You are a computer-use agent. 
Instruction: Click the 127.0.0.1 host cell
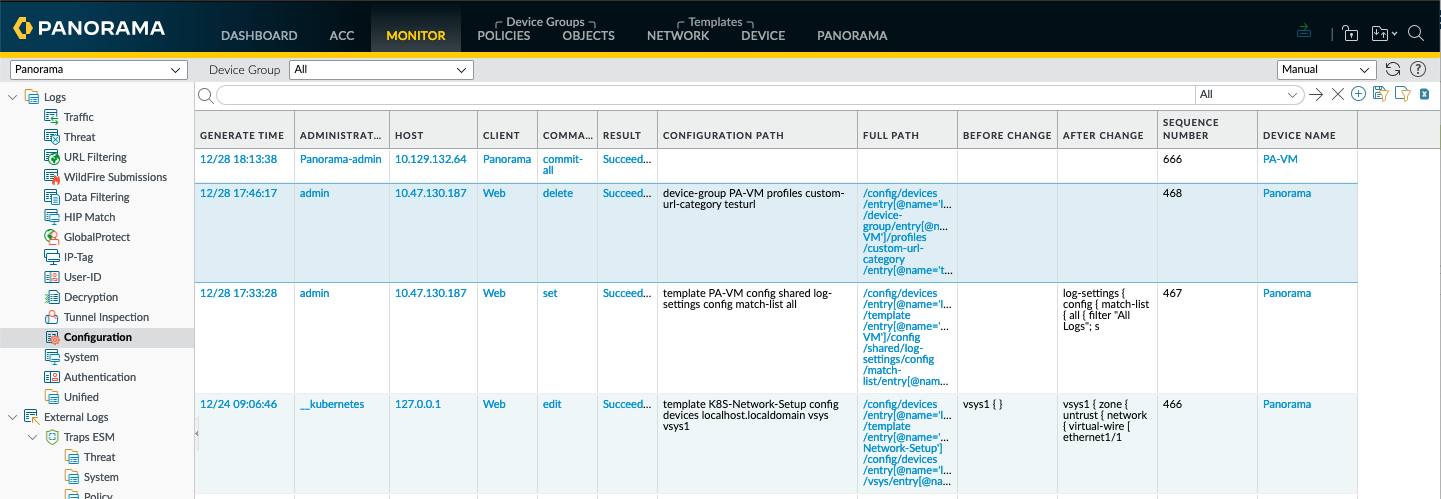418,404
